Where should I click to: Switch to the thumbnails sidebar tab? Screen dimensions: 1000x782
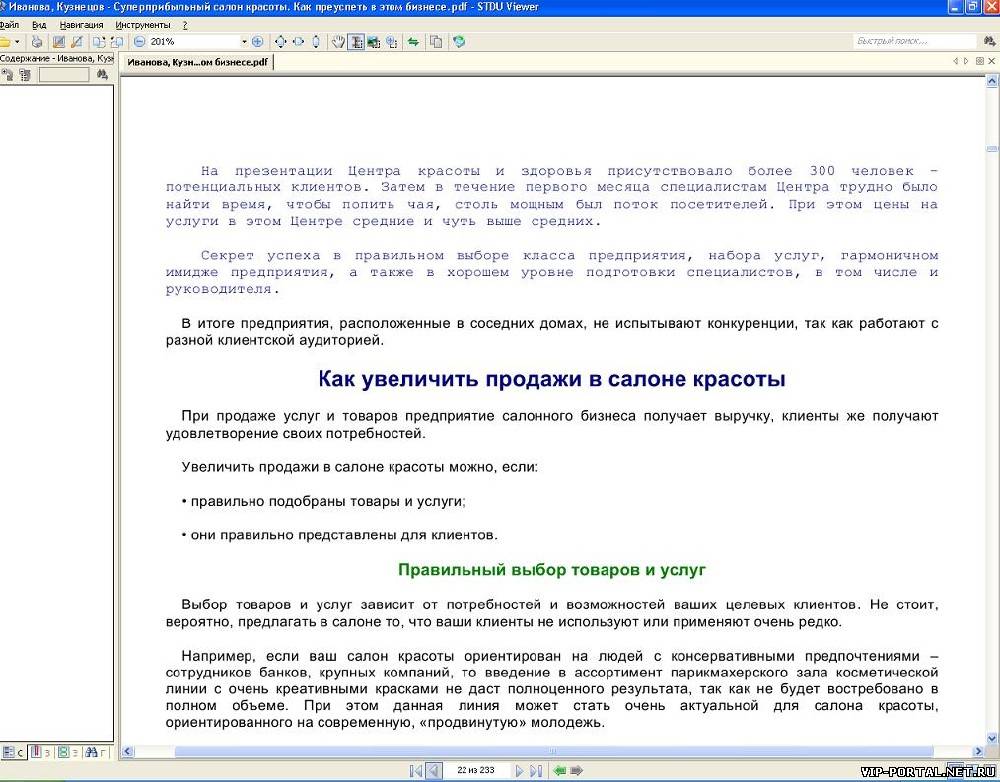68,753
